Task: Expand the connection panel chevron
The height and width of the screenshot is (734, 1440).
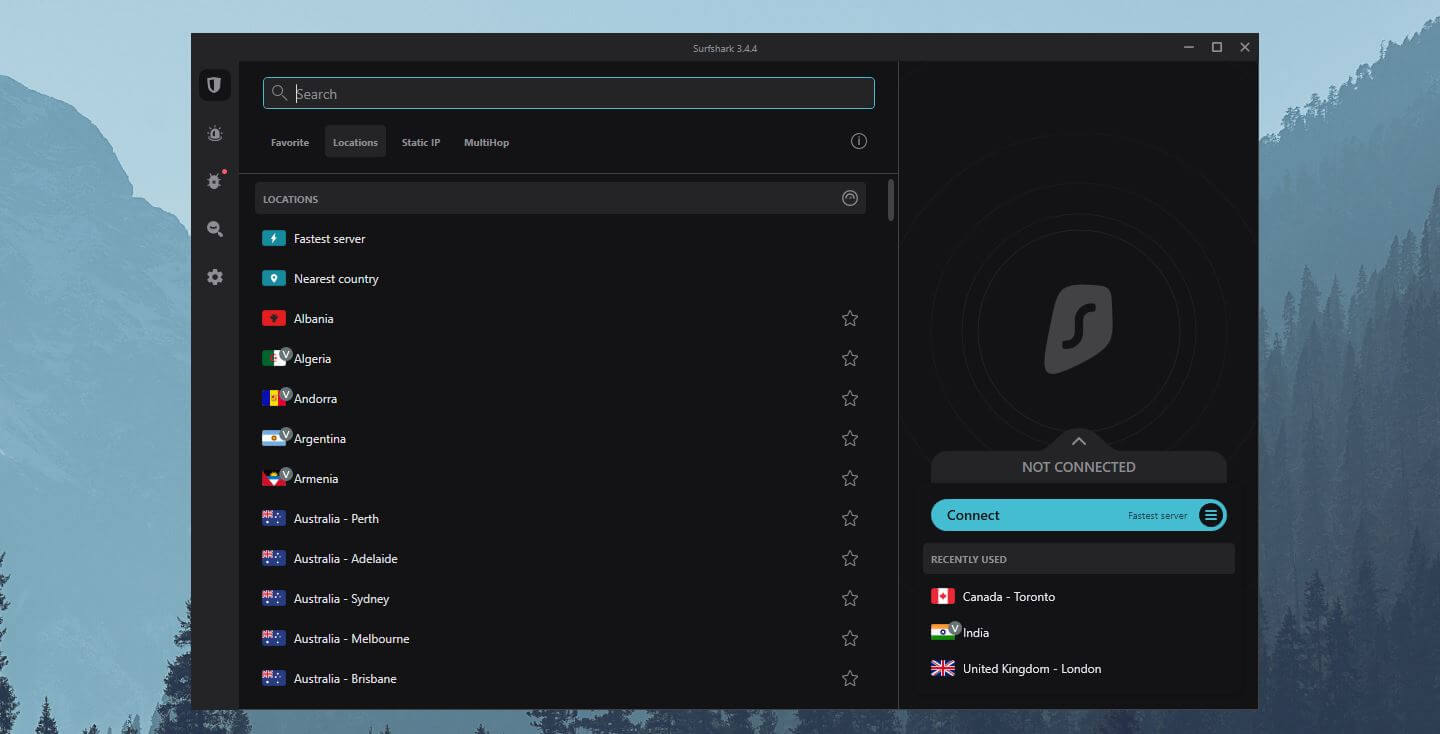Action: [x=1078, y=441]
